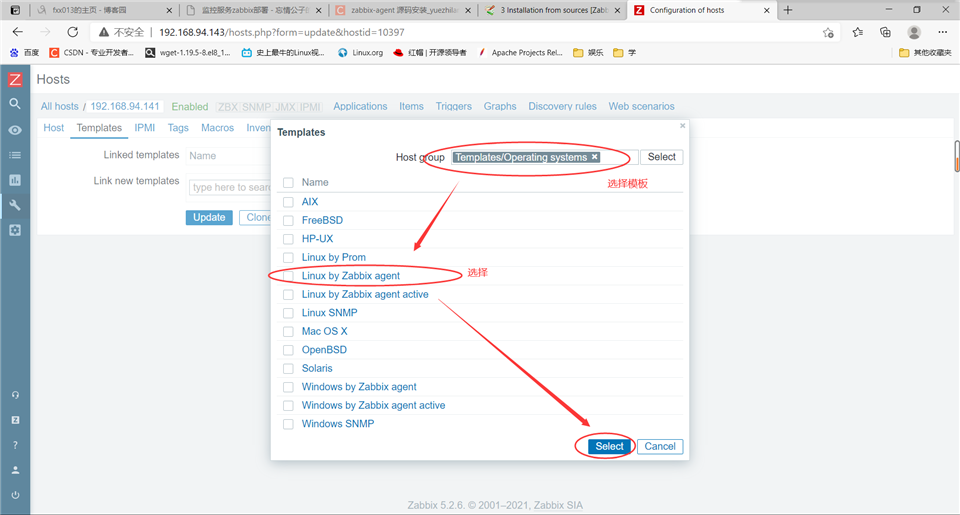The height and width of the screenshot is (515, 960).
Task: Open the 其他收藏夹 bookmarks folder
Action: coord(925,53)
